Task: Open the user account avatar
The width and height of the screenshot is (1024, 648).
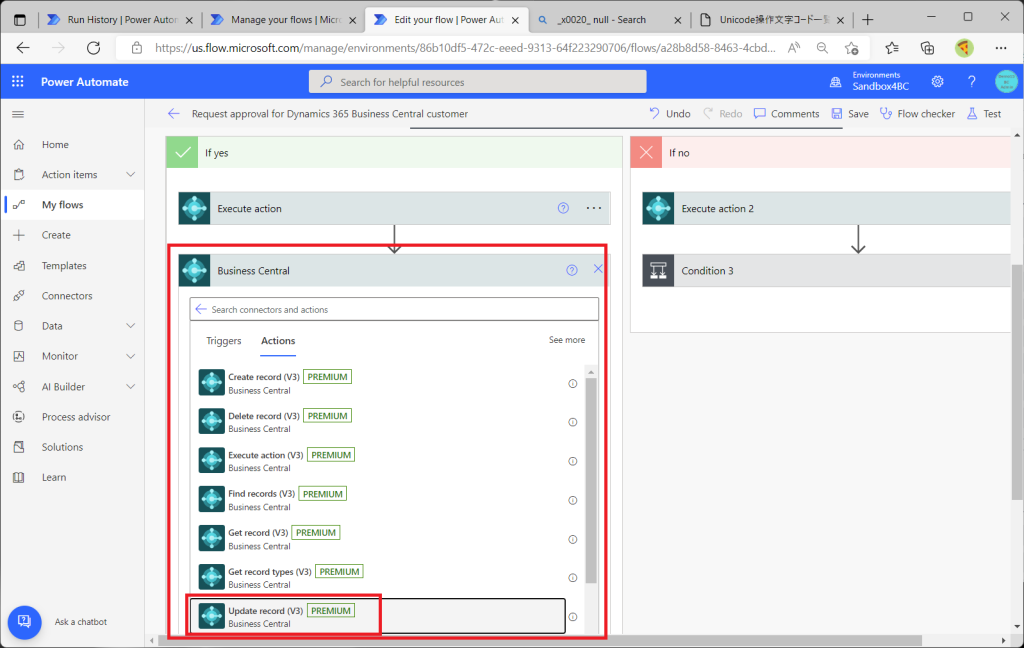Action: (x=1006, y=82)
